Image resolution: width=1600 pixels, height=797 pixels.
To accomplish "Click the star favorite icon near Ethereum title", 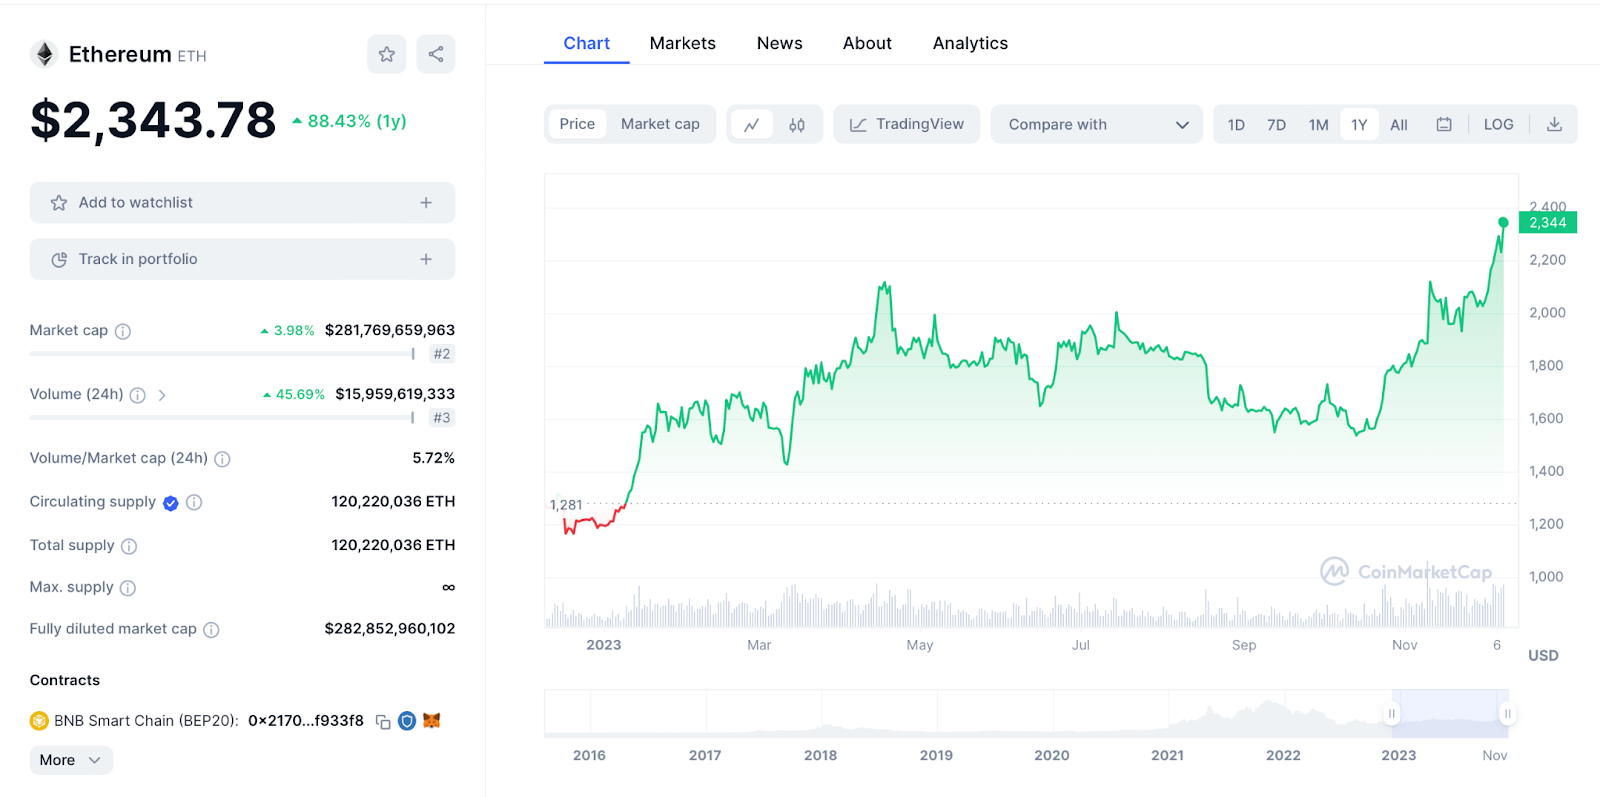I will point(387,54).
